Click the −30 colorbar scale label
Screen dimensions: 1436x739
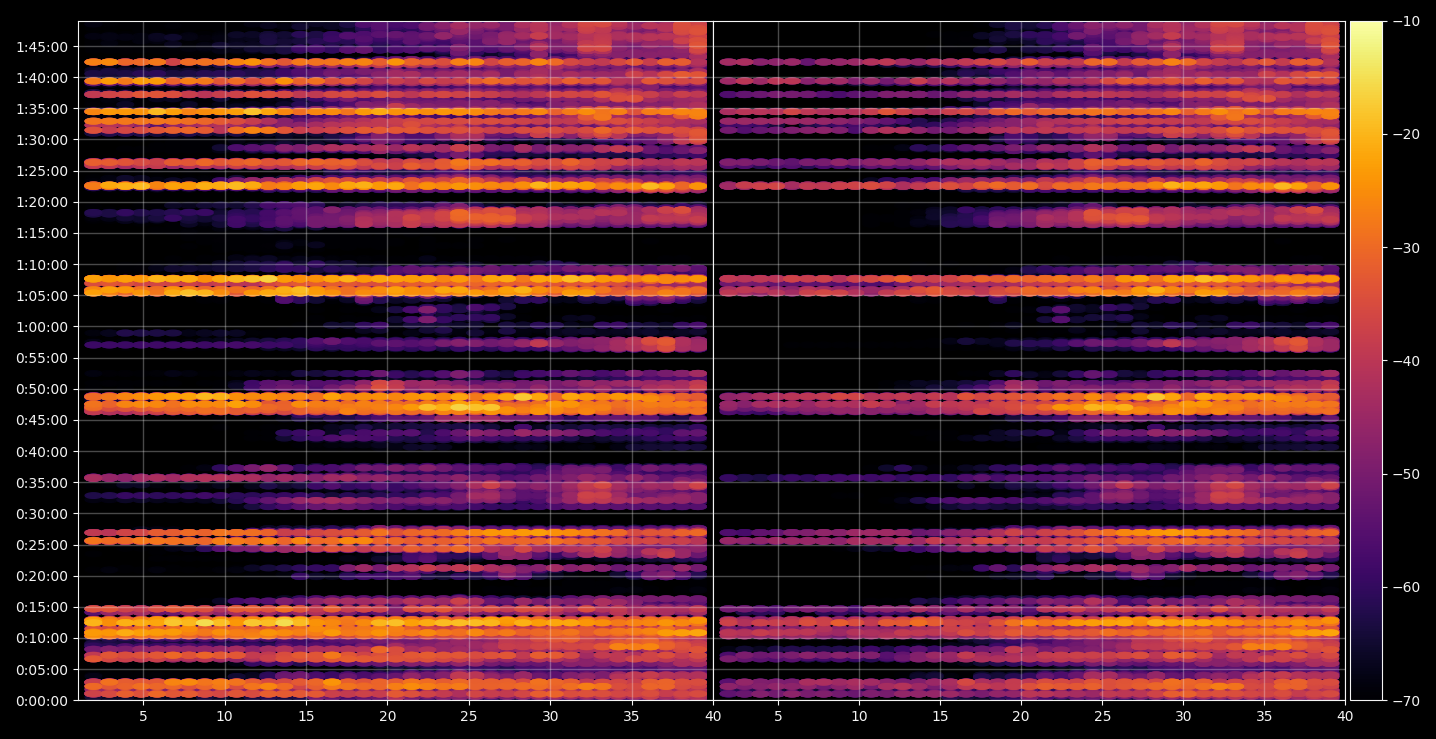1405,248
